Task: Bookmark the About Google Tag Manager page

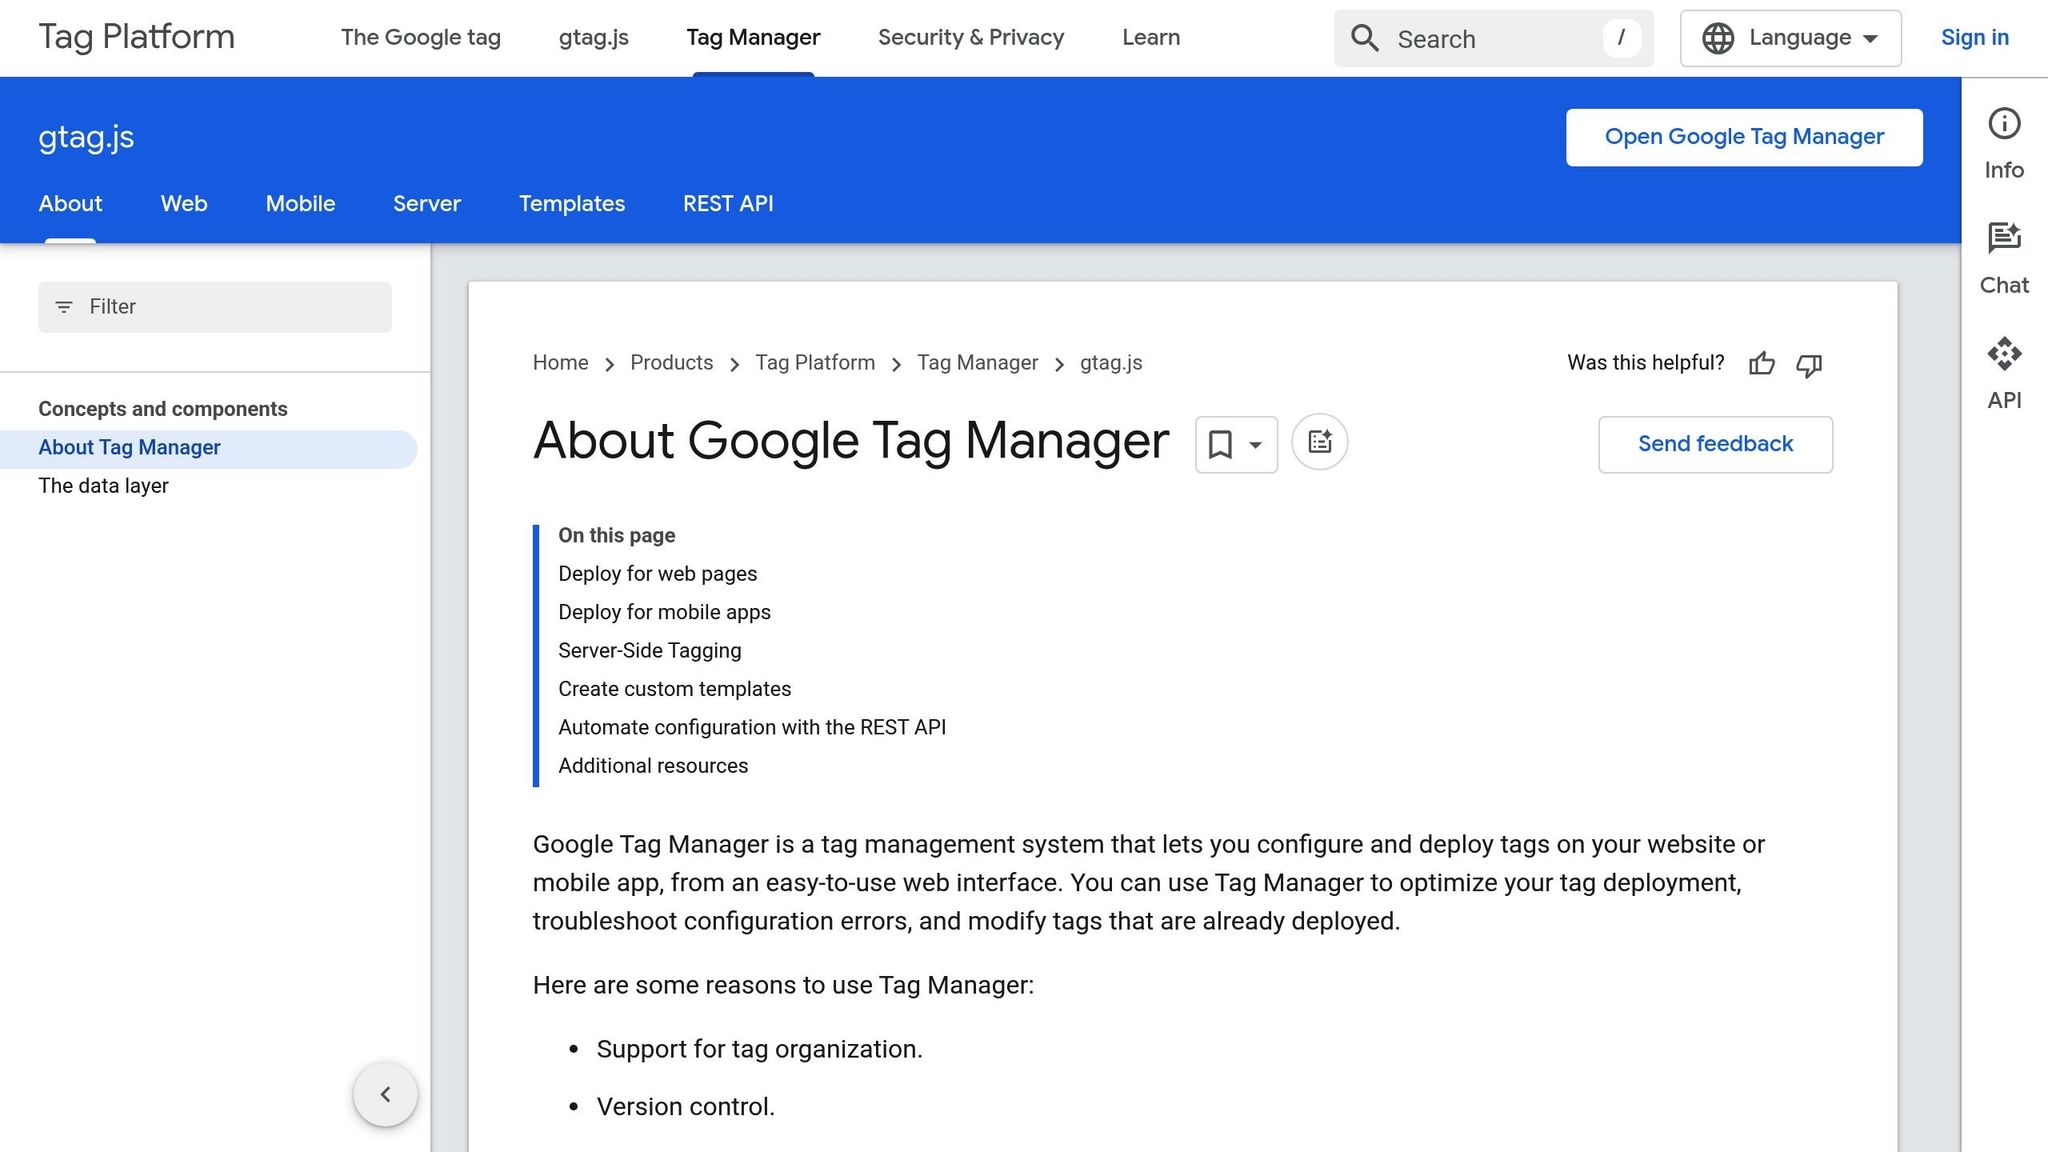Action: click(x=1221, y=444)
